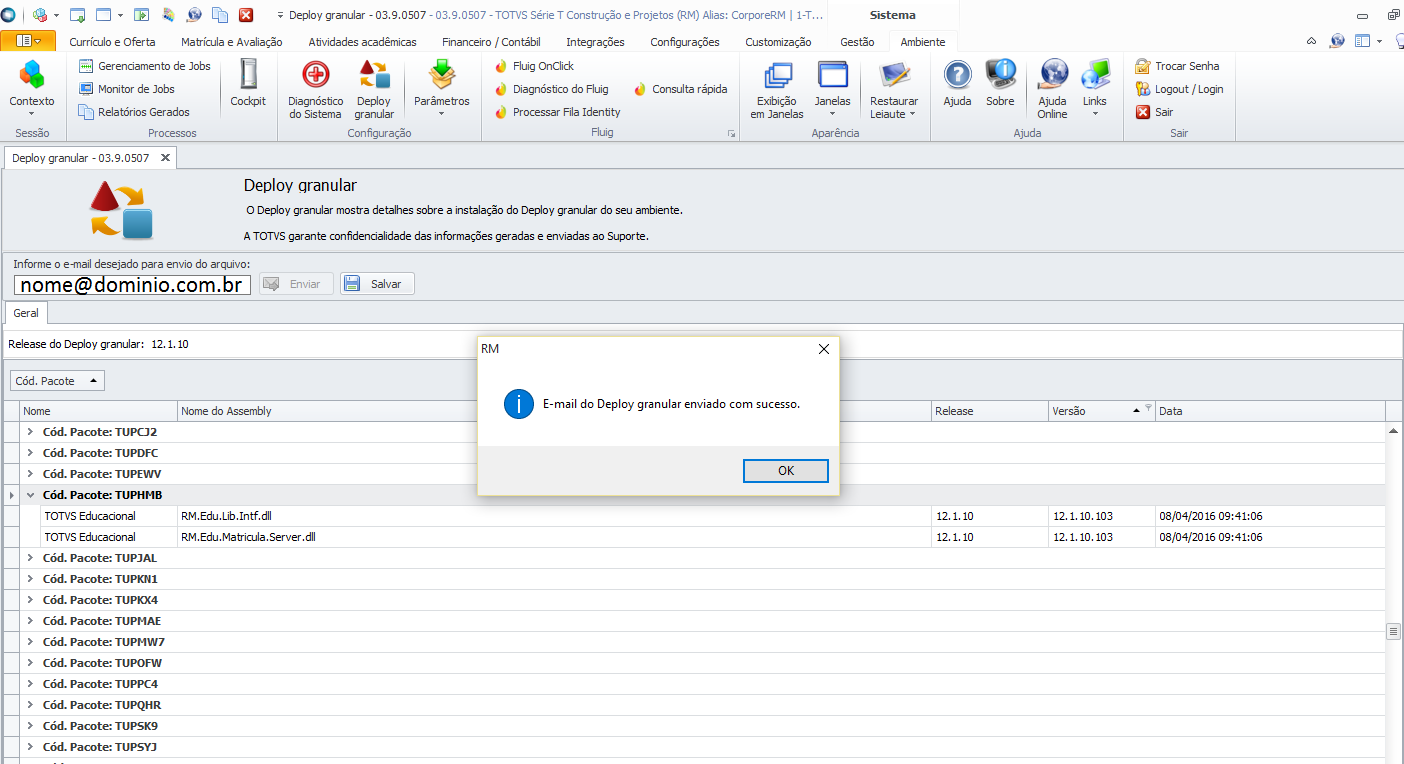Expand Cód. Pacote: TUPEWV group
This screenshot has width=1404, height=764.
(x=30, y=474)
